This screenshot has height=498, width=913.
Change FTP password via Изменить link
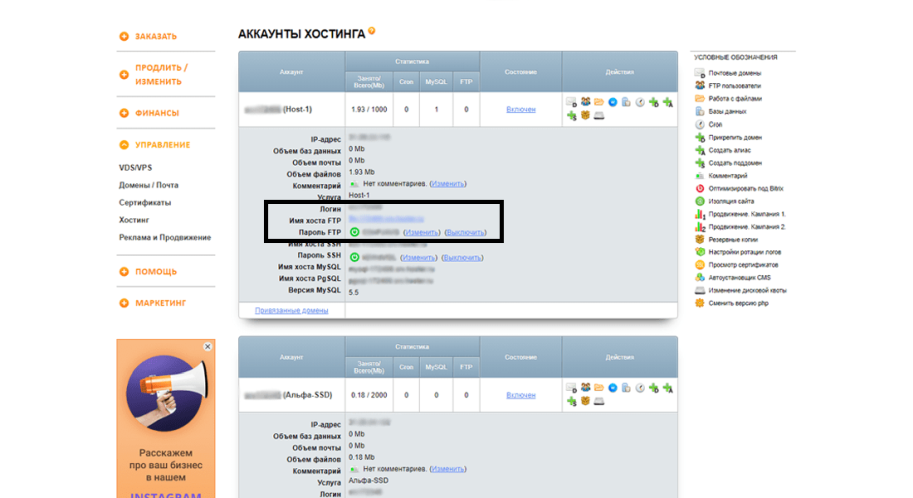(422, 232)
